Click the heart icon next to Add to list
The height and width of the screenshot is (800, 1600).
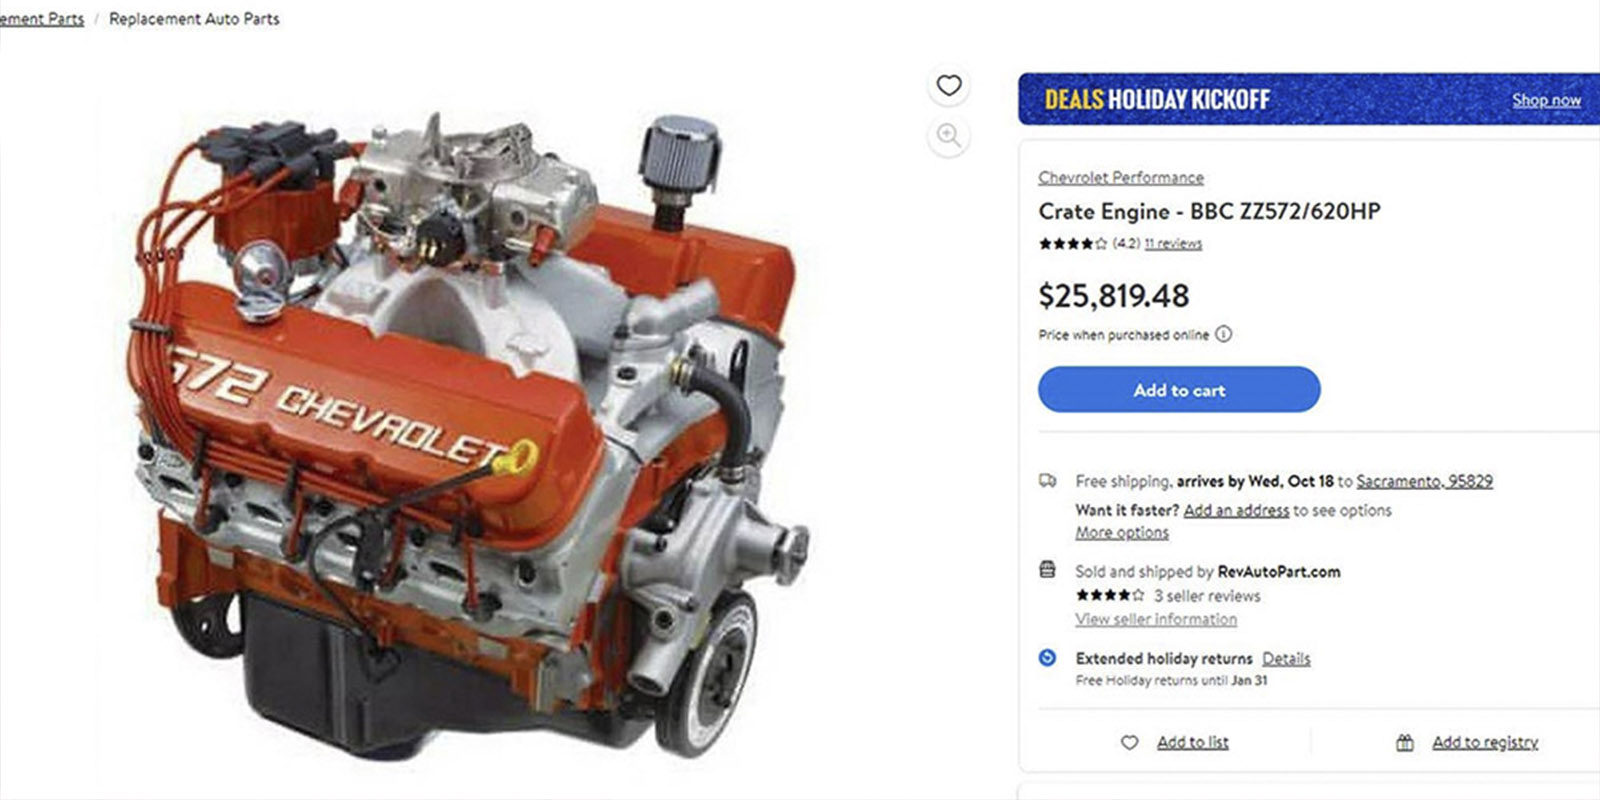pos(1129,742)
